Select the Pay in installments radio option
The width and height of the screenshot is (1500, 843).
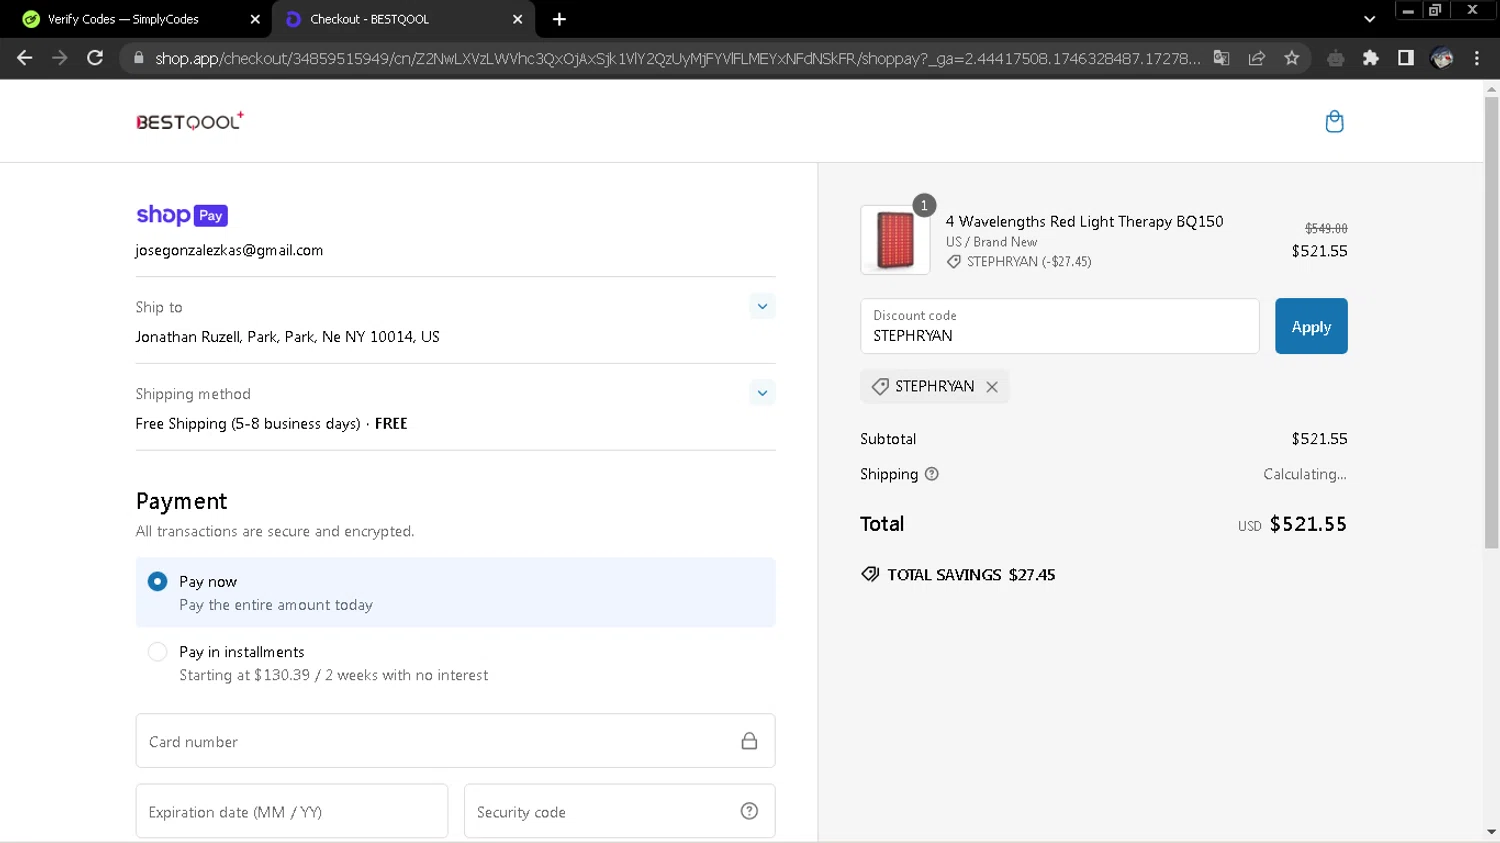(x=157, y=652)
